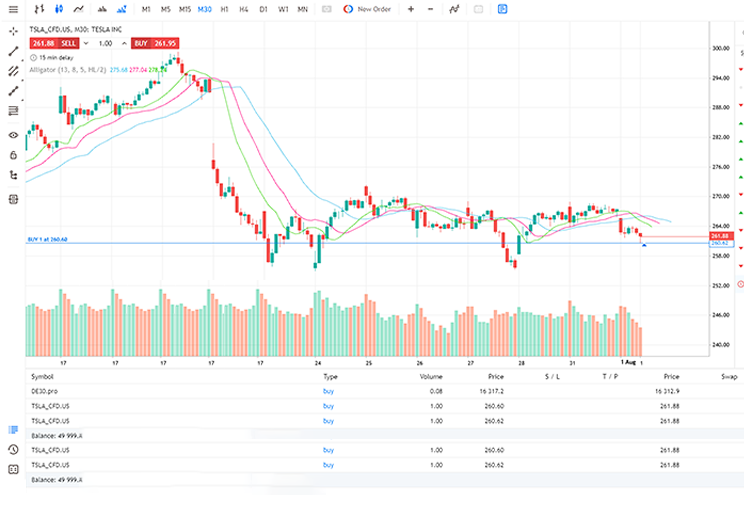This screenshot has width=744, height=511.
Task: Zoom out chart with minus icon
Action: pyautogui.click(x=431, y=9)
